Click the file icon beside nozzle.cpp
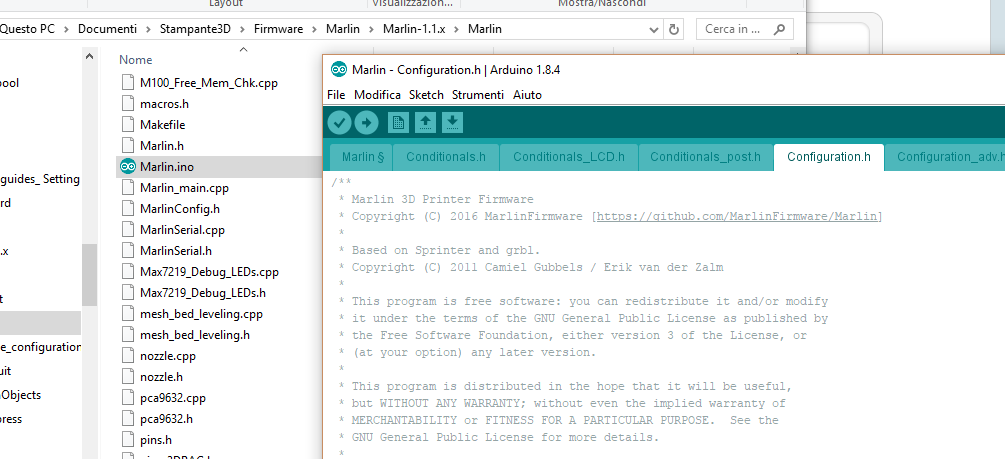 128,356
